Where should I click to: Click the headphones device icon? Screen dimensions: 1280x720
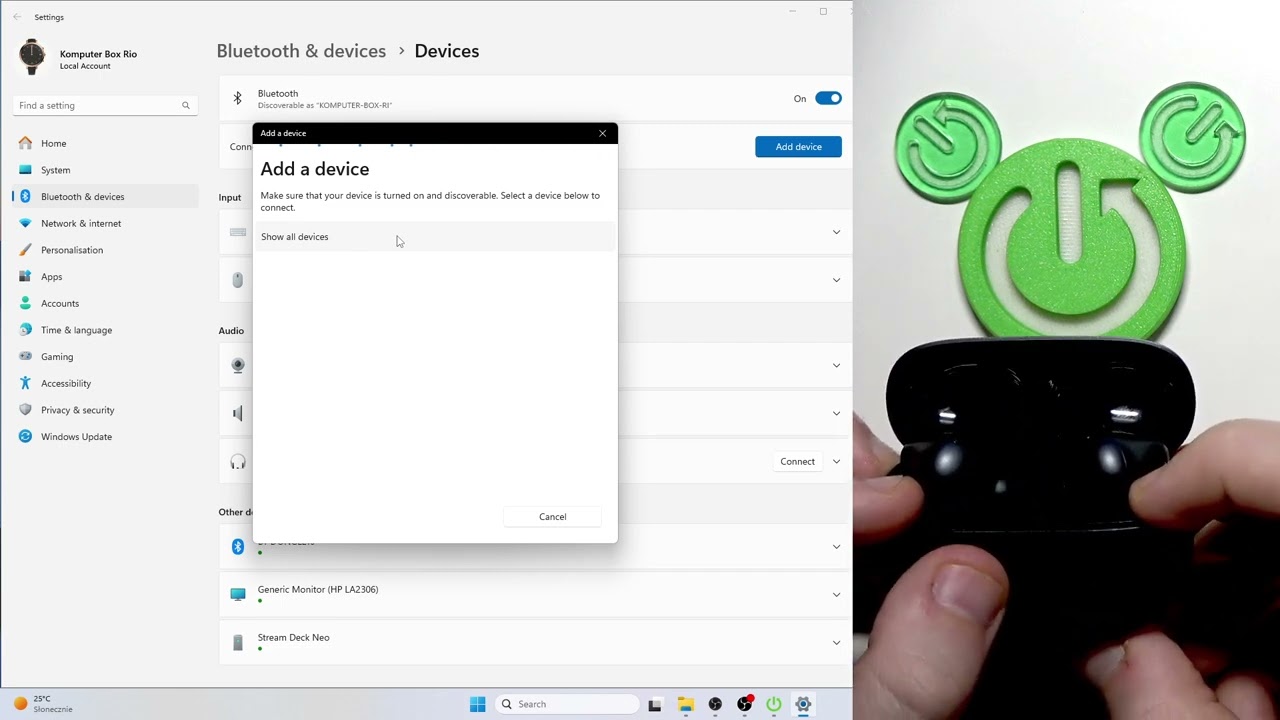point(238,461)
